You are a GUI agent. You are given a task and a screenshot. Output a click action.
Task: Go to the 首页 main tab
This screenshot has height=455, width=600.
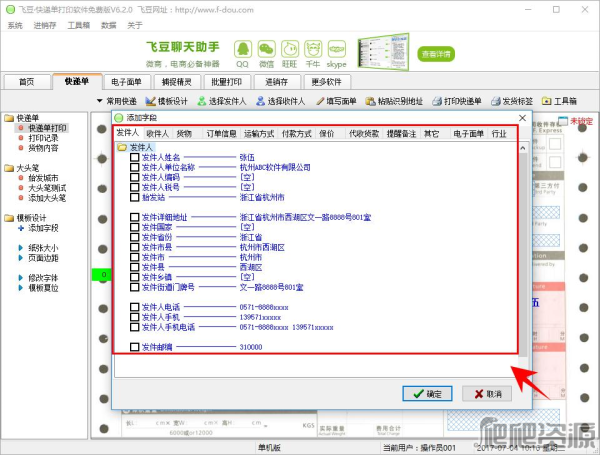click(27, 82)
